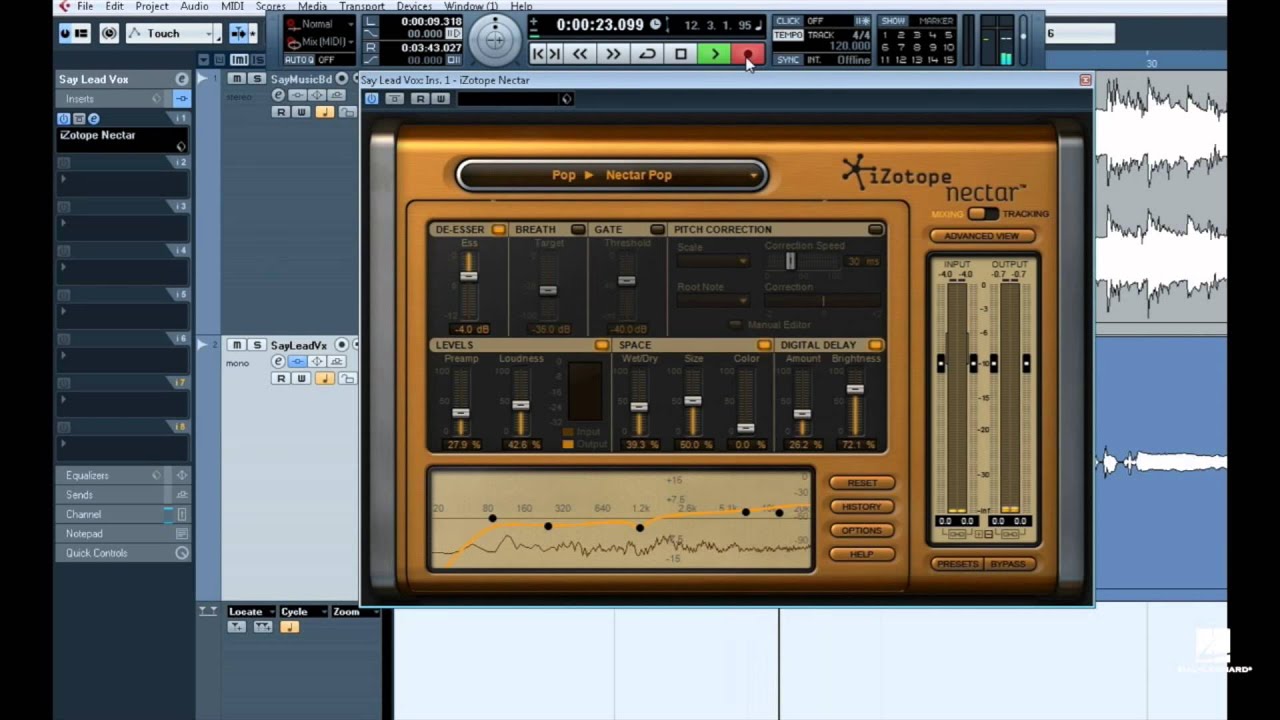
Task: Open the Locate dropdown below track list
Action: click(x=250, y=612)
